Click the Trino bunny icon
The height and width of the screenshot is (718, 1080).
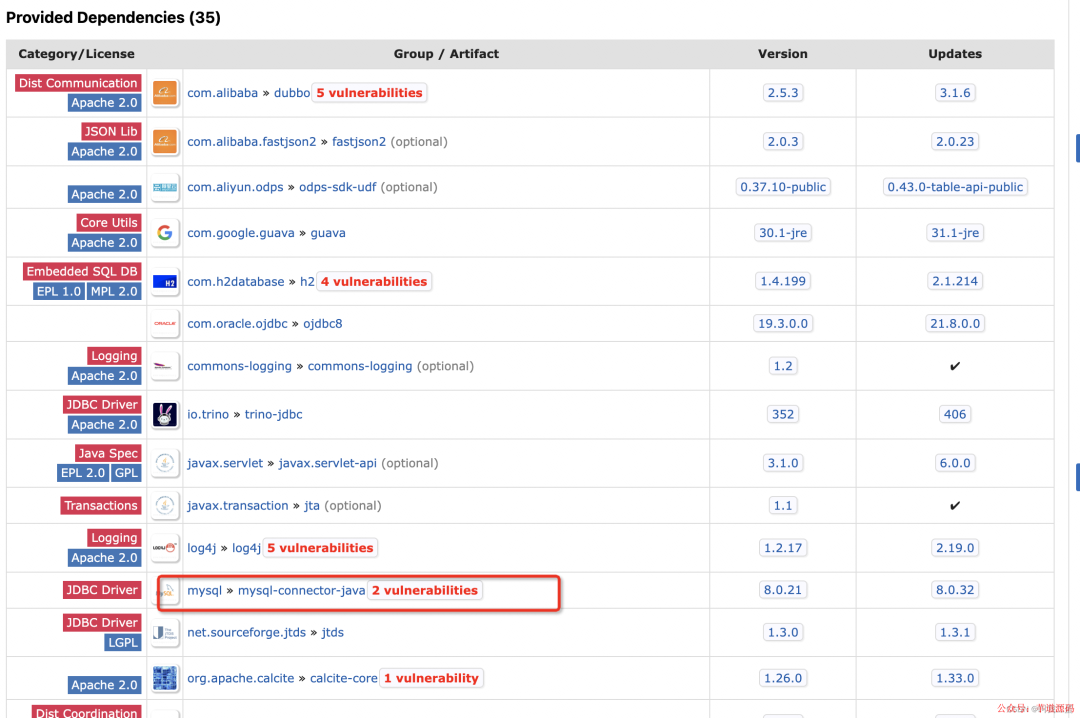tap(165, 414)
